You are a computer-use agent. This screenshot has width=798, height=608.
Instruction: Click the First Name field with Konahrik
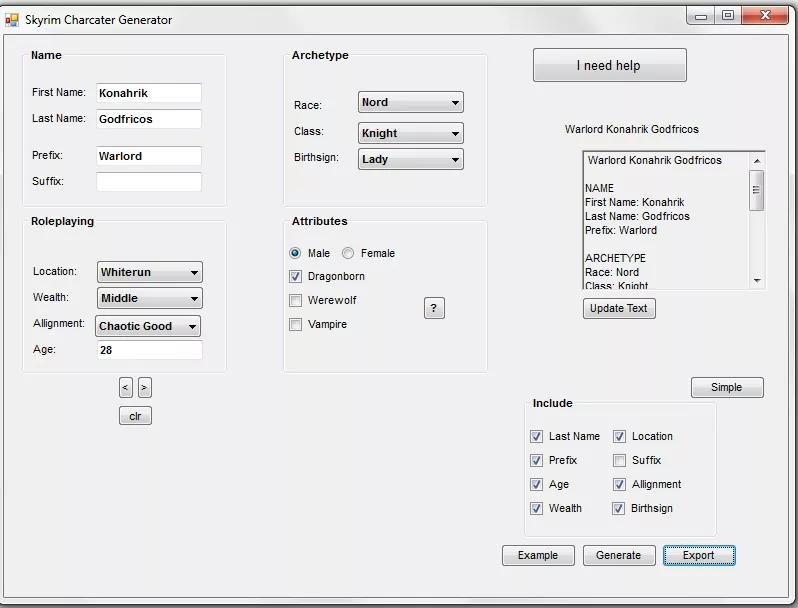tap(149, 93)
